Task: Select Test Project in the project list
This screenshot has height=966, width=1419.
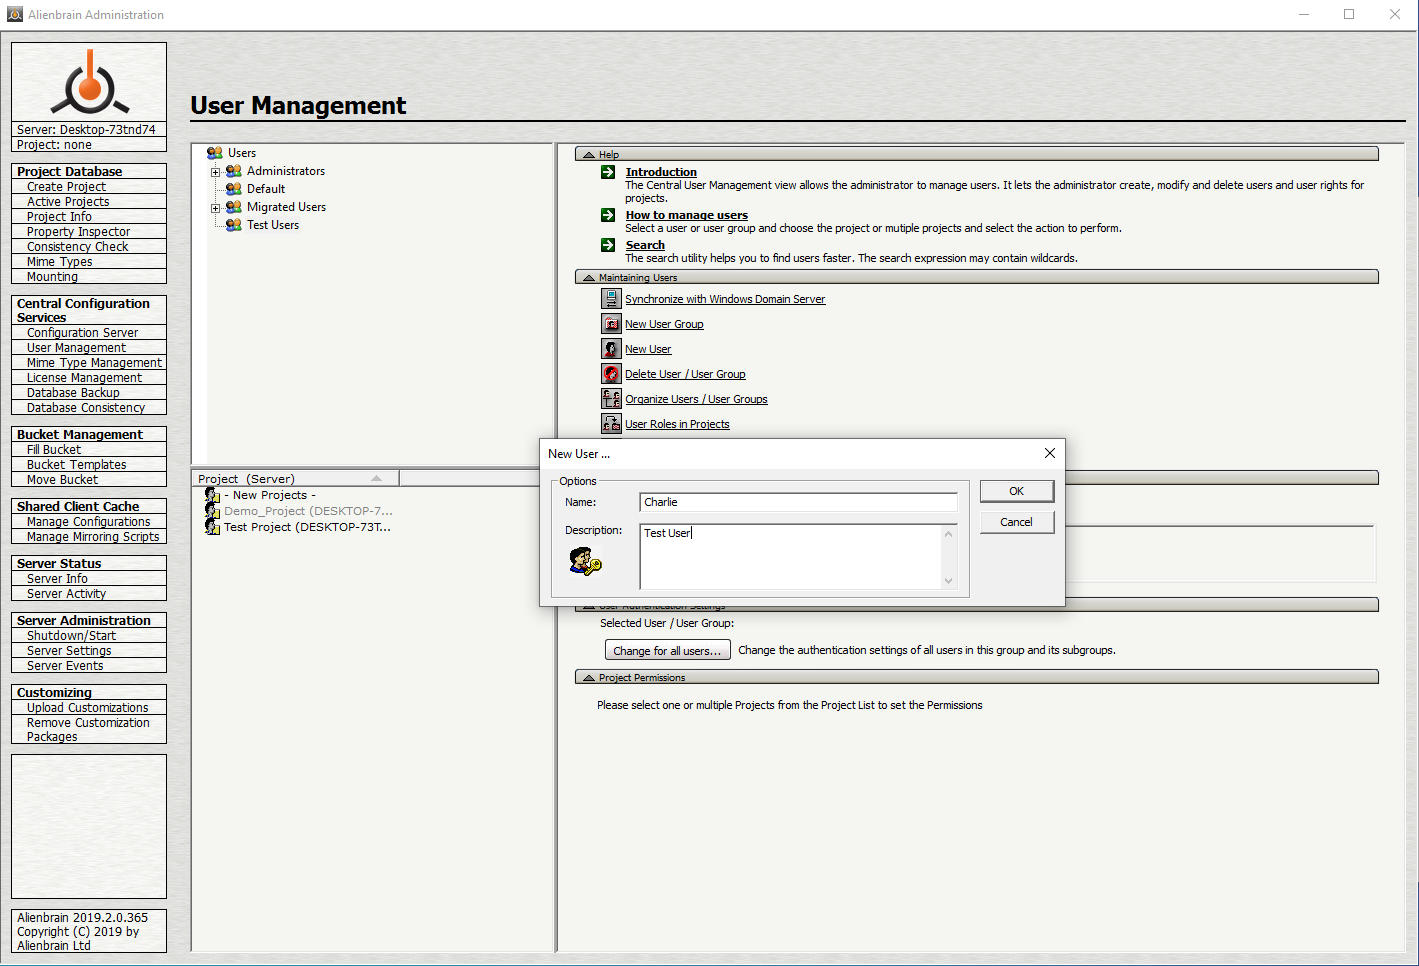Action: click(x=306, y=527)
